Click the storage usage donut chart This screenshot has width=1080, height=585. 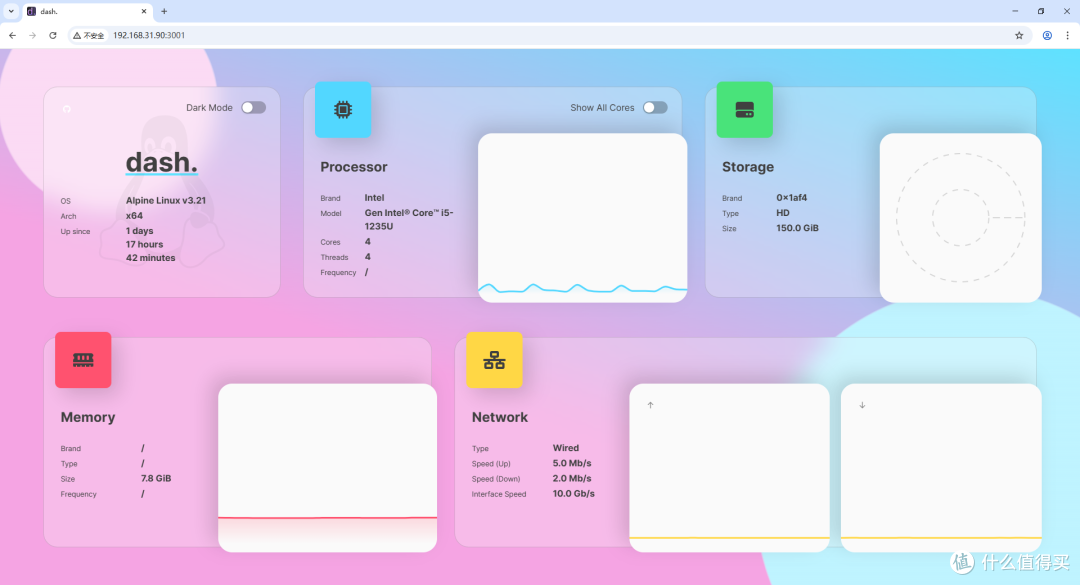tap(960, 217)
